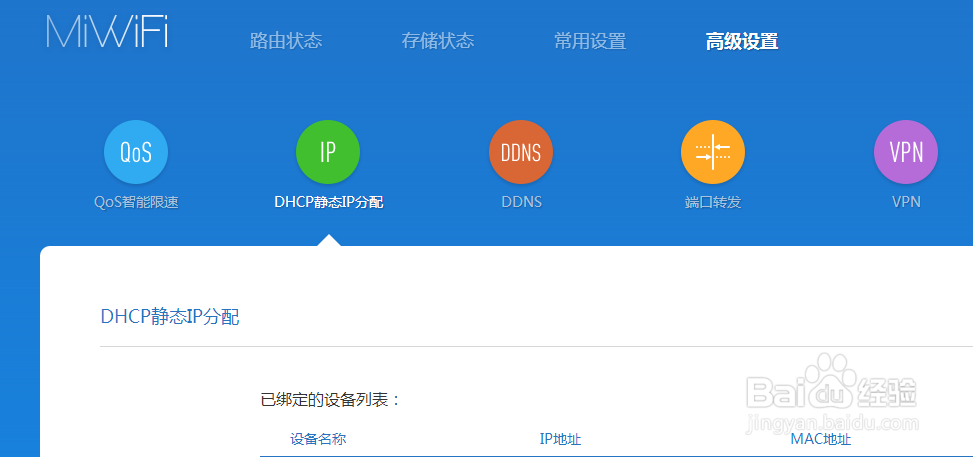Click the DHCP静态IP分配 label under the IP icon
This screenshot has height=457, width=973.
coord(329,202)
